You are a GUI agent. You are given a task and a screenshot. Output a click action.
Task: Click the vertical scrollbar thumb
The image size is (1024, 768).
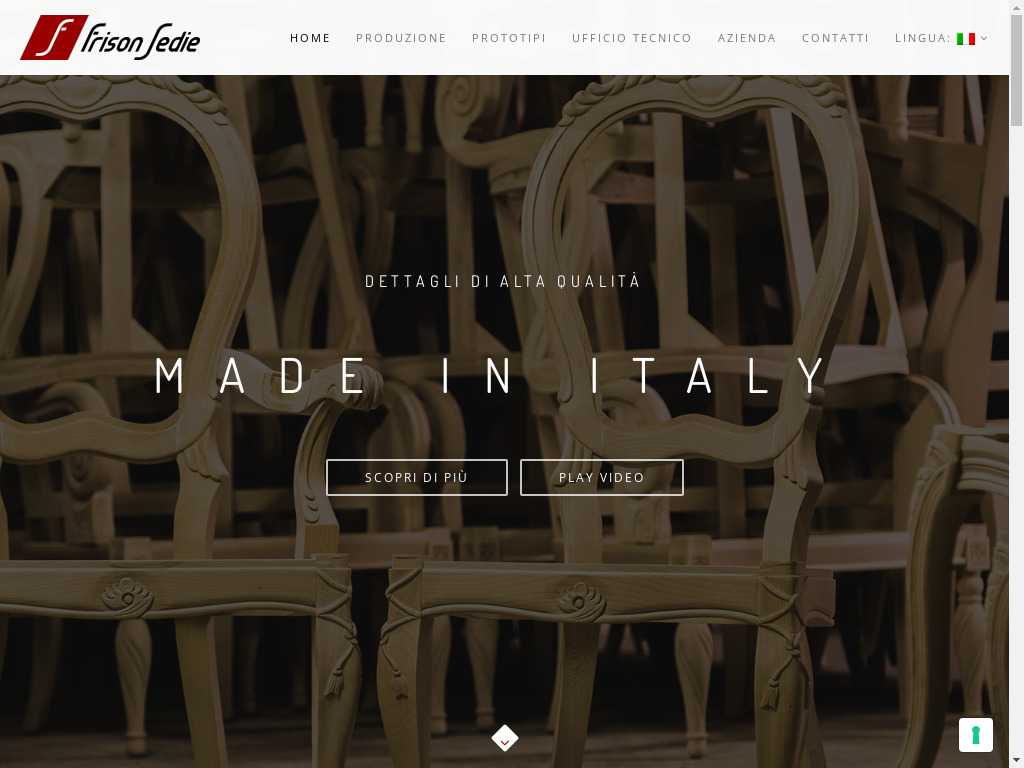click(1016, 69)
